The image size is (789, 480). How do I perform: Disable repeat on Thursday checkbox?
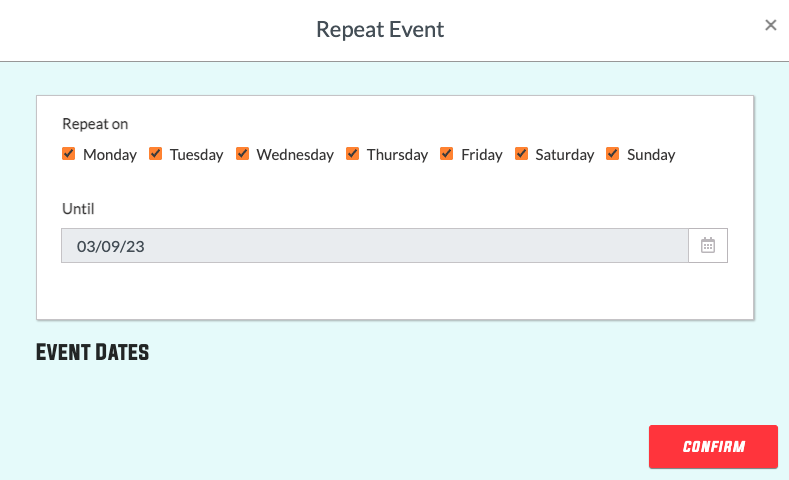[353, 154]
